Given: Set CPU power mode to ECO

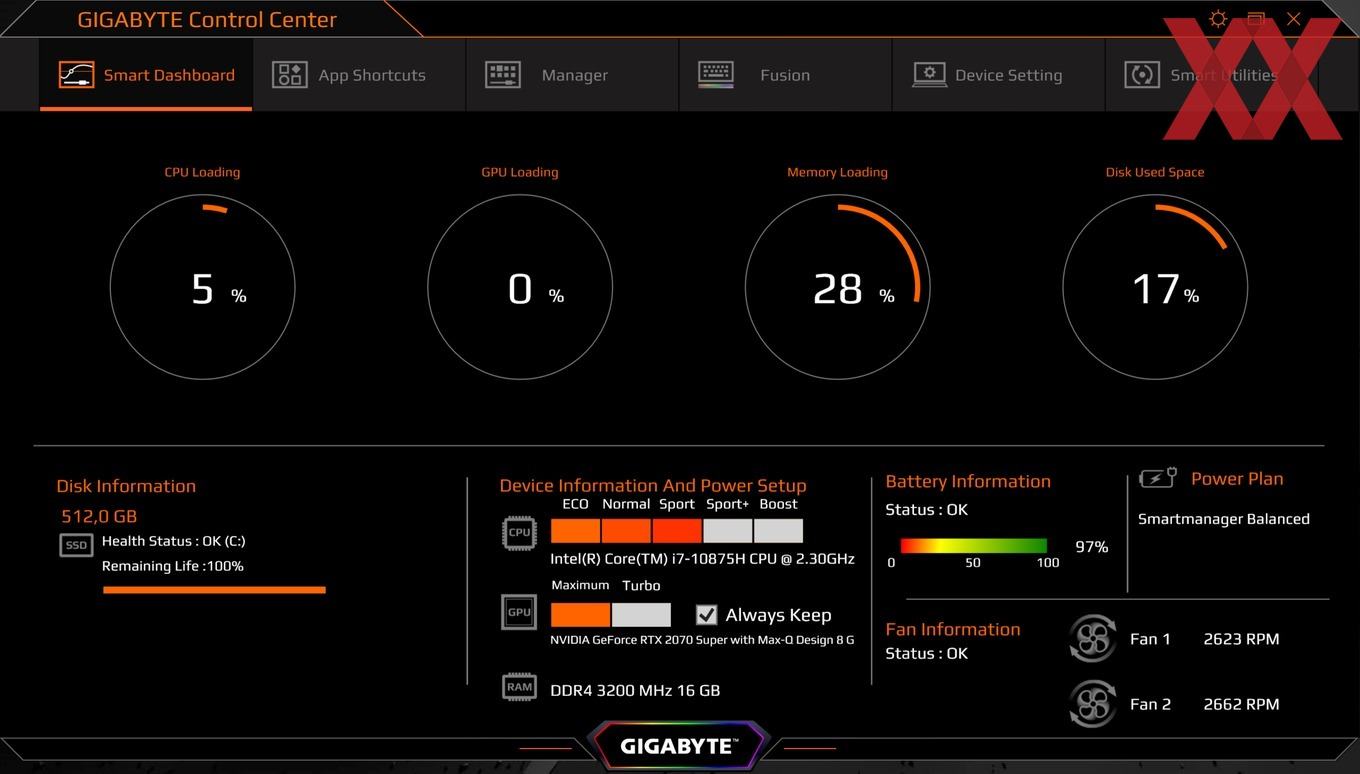Looking at the screenshot, I should [x=575, y=530].
